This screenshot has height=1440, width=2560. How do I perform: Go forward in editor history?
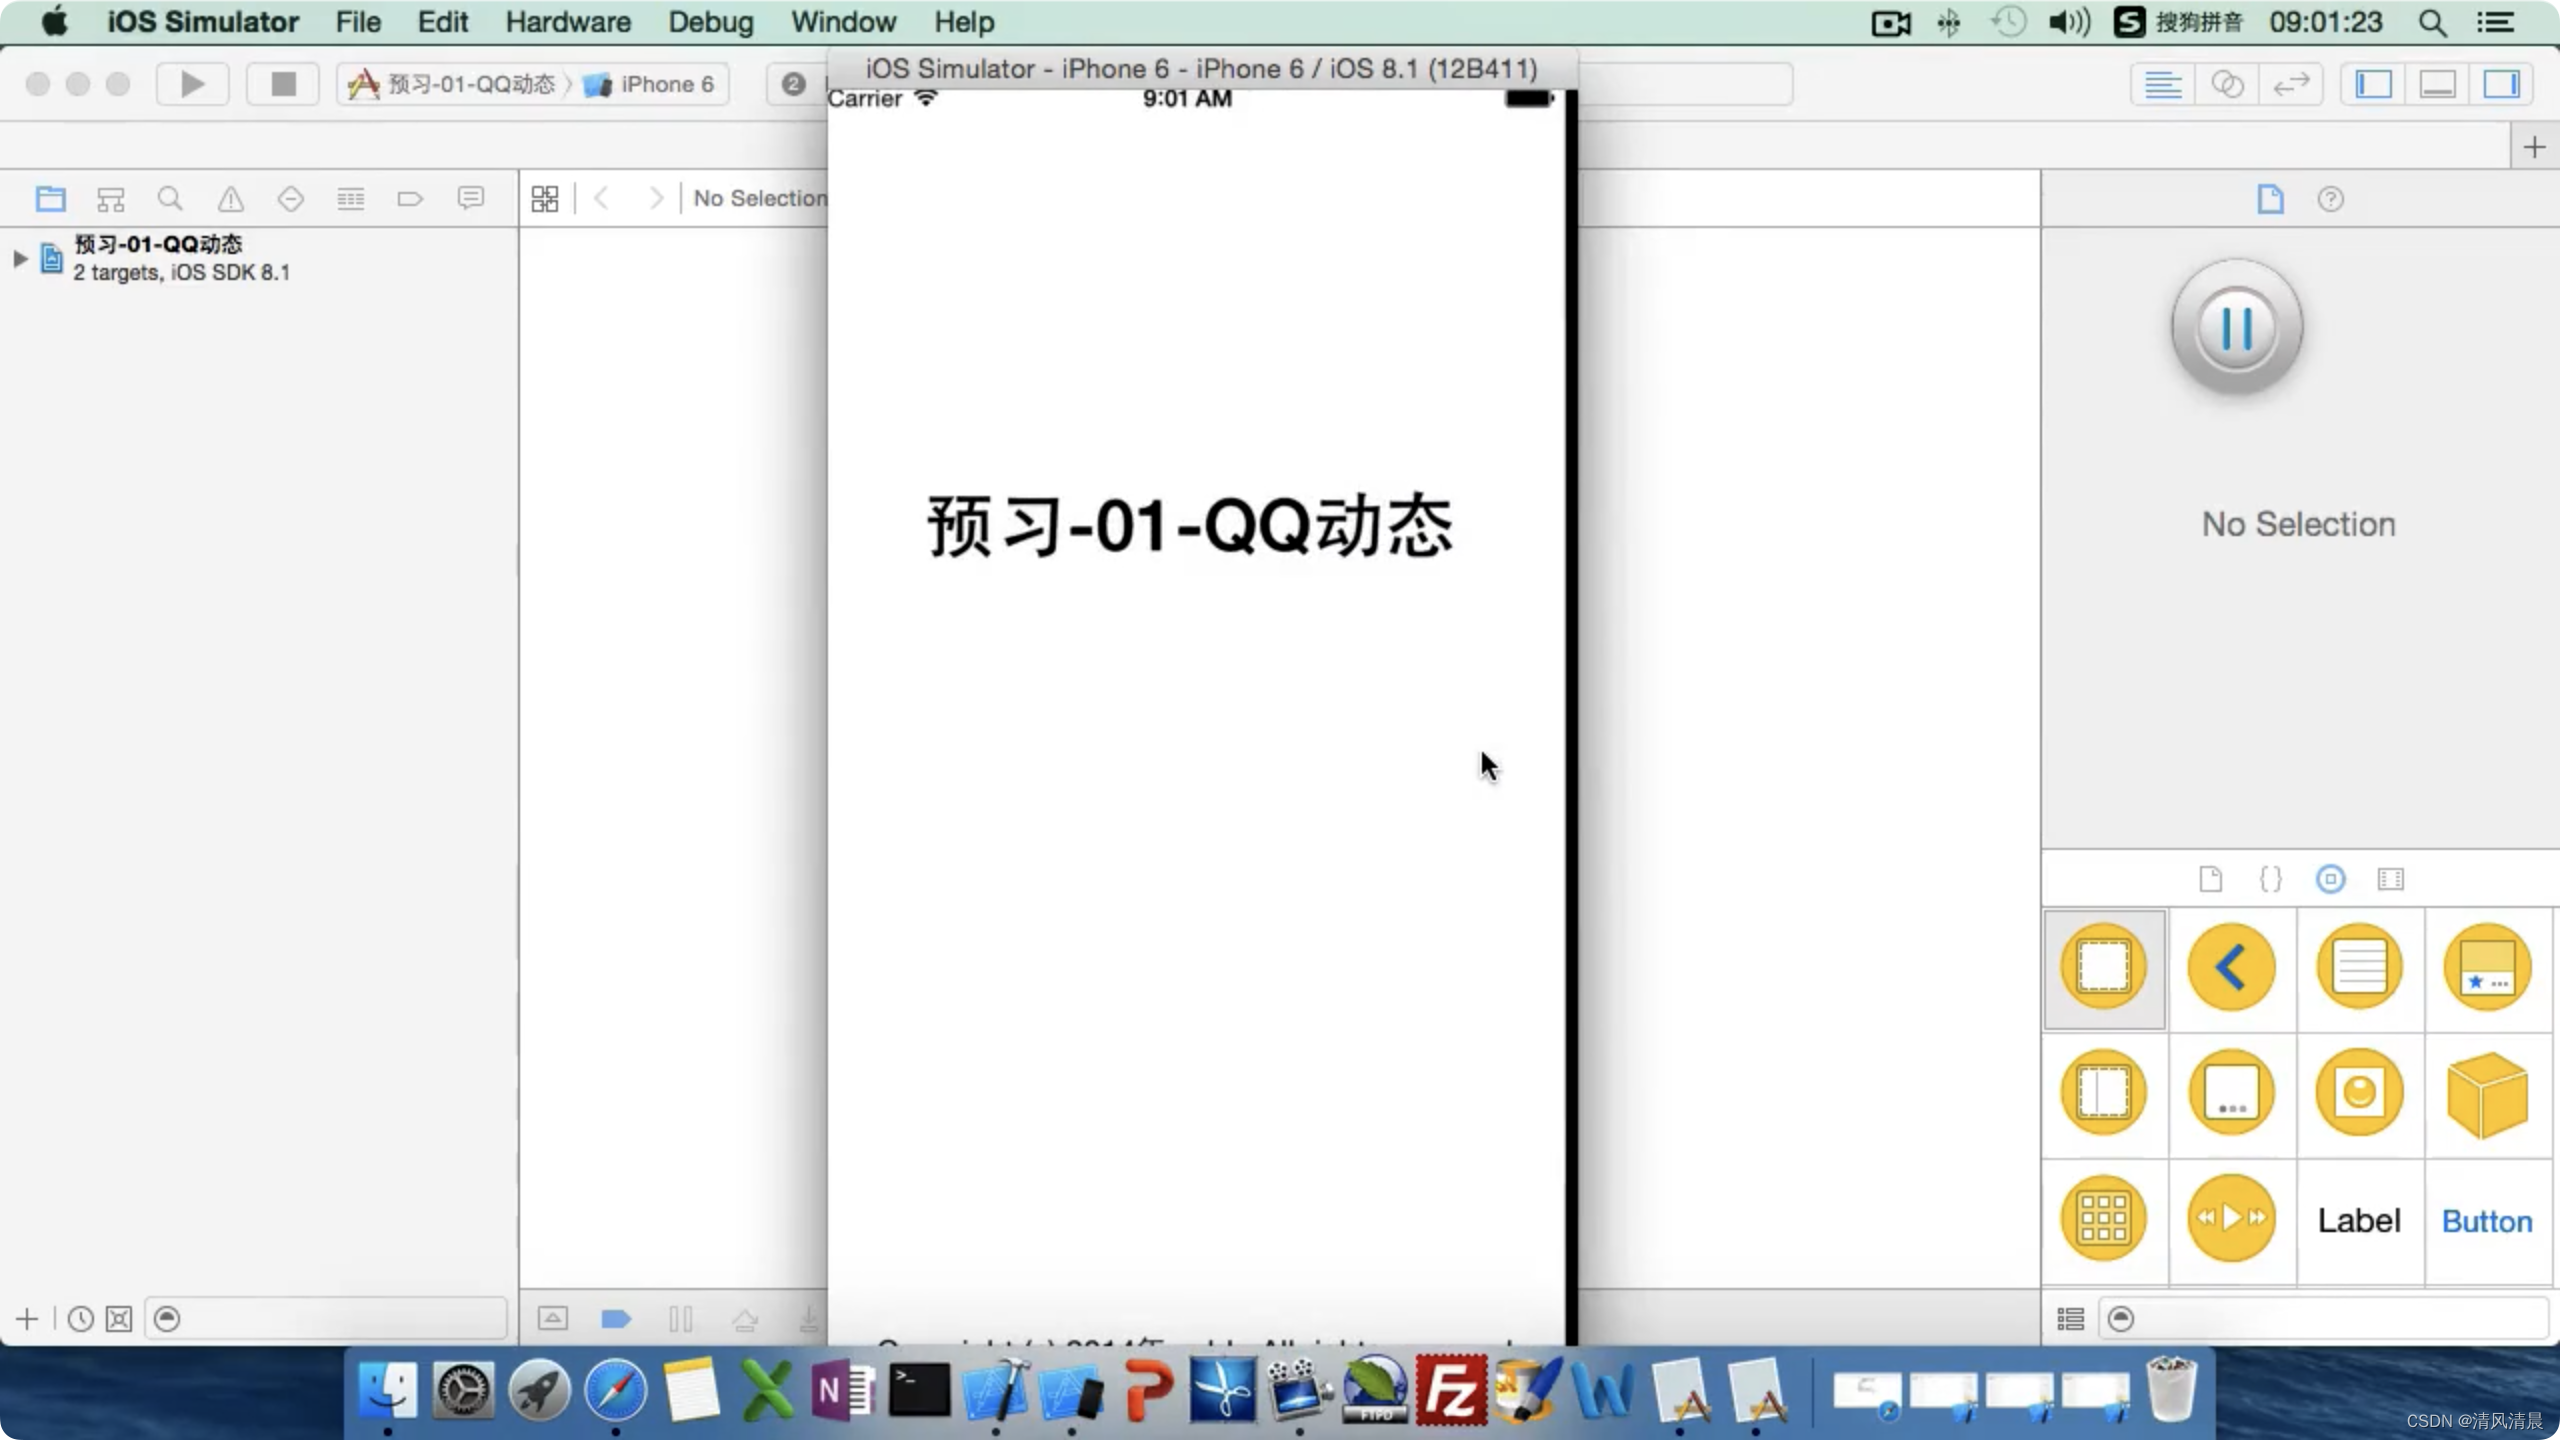(655, 199)
